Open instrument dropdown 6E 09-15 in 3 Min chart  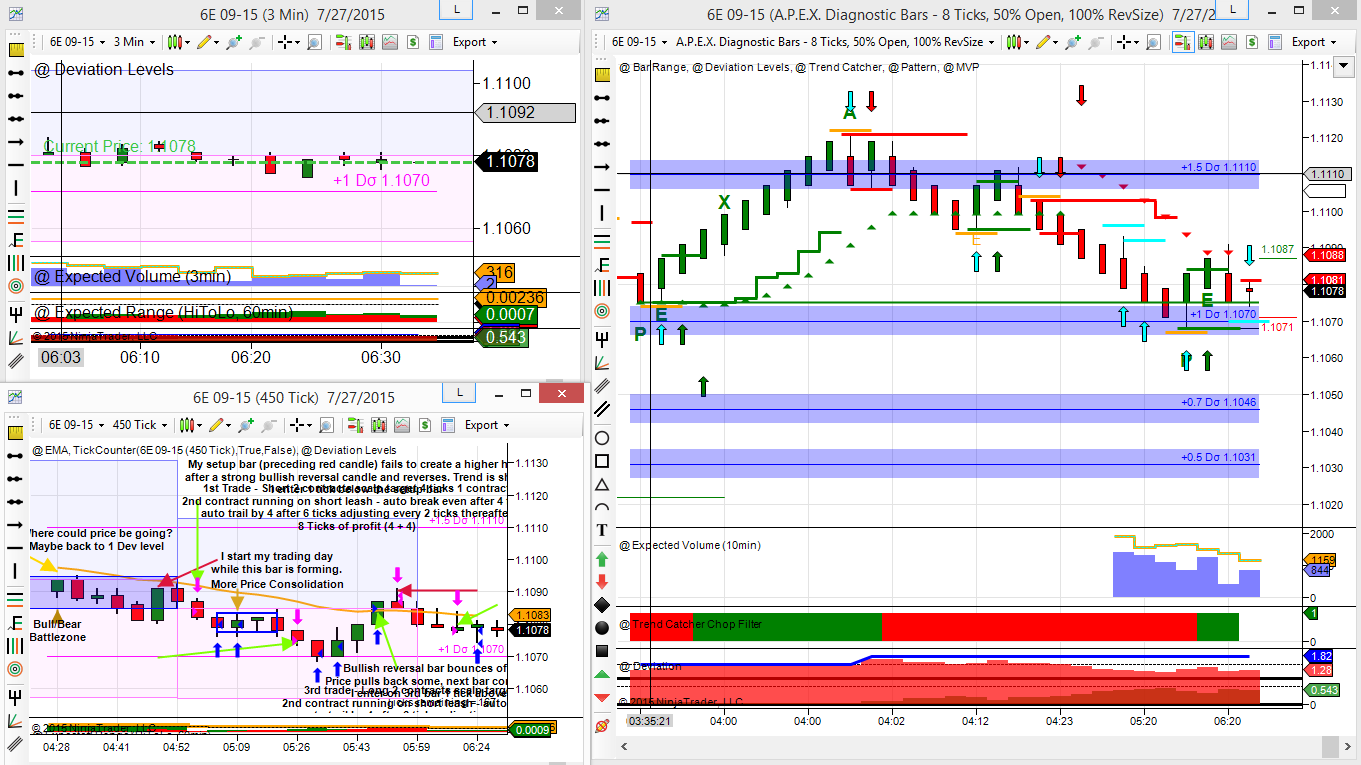pos(78,42)
